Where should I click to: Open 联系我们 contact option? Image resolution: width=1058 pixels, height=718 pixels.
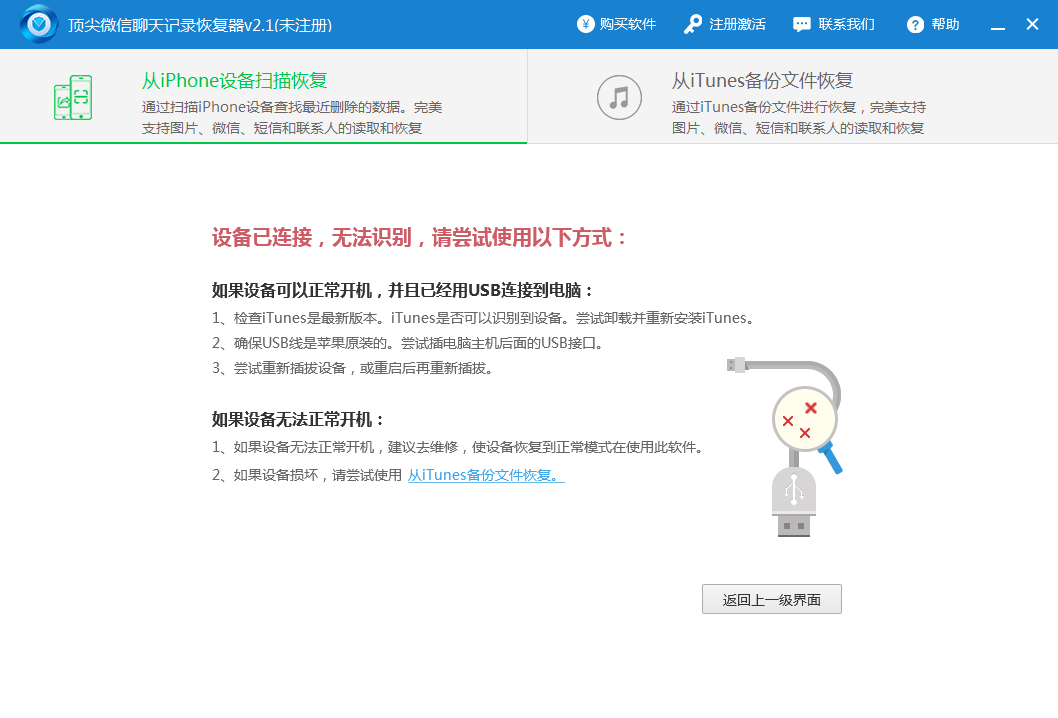[x=834, y=24]
